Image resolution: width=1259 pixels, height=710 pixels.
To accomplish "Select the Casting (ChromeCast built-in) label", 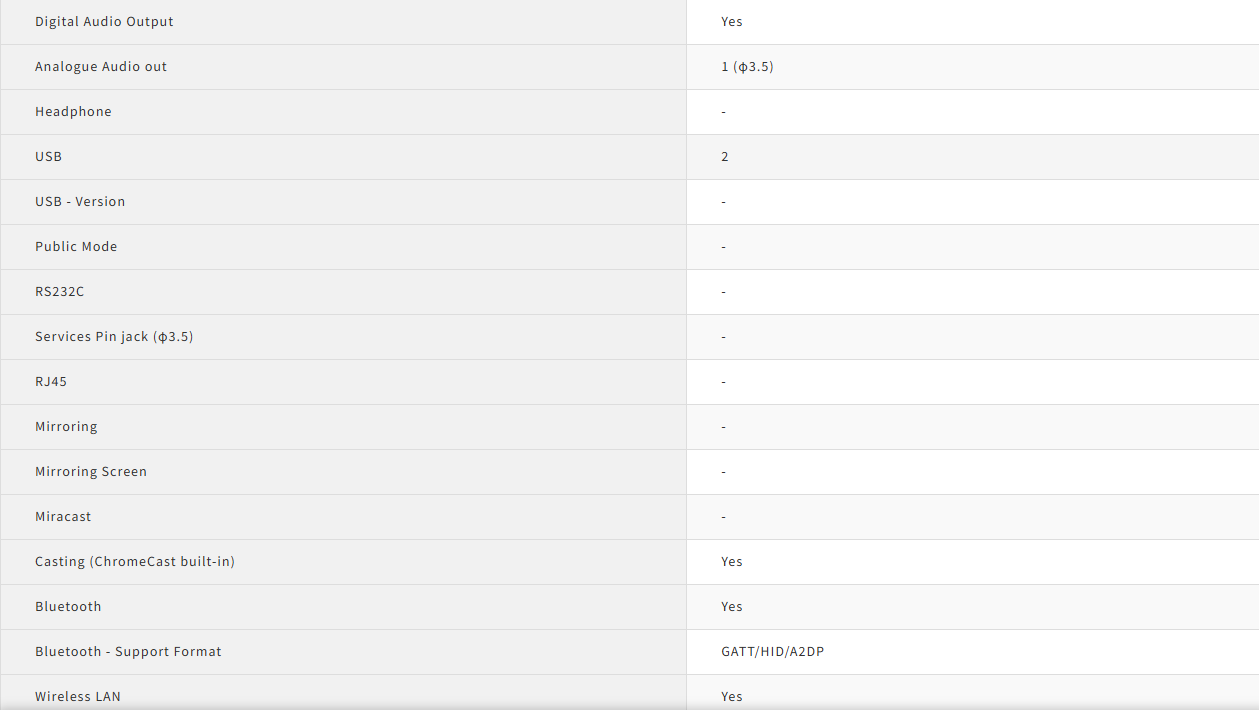I will pos(135,562).
